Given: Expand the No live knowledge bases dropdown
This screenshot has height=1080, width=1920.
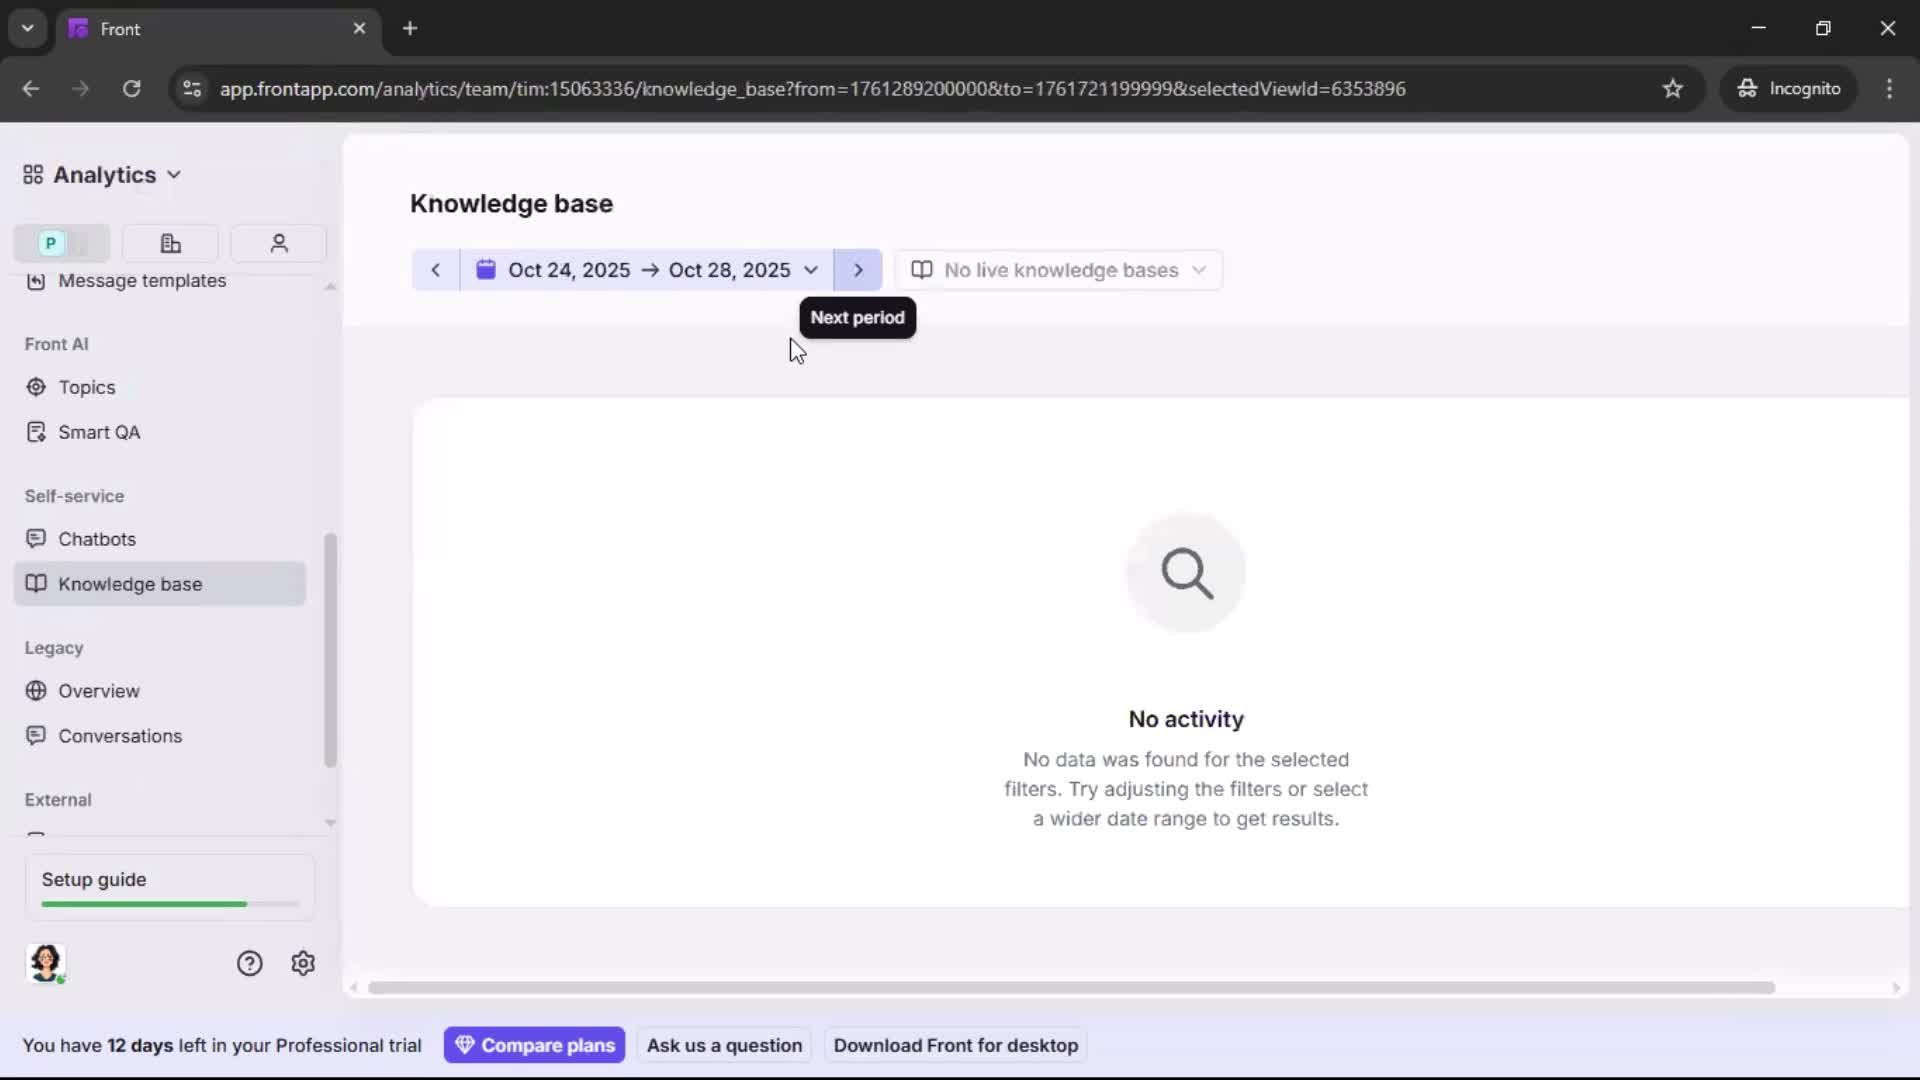Looking at the screenshot, I should [x=1059, y=270].
